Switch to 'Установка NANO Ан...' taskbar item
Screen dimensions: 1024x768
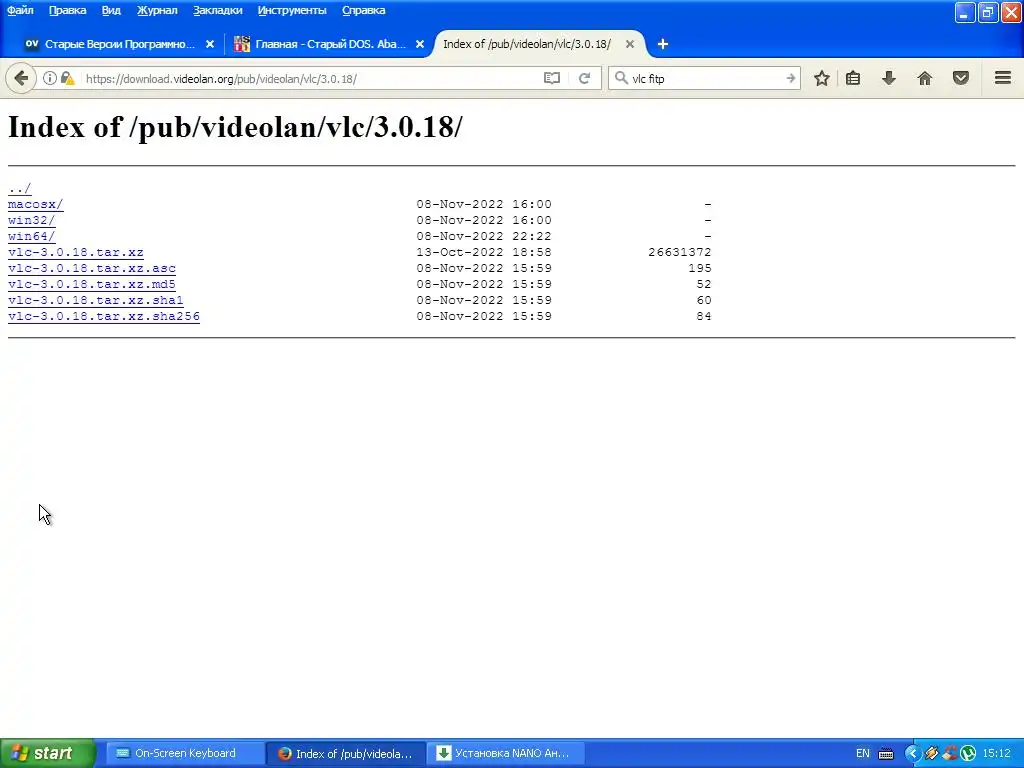click(506, 753)
